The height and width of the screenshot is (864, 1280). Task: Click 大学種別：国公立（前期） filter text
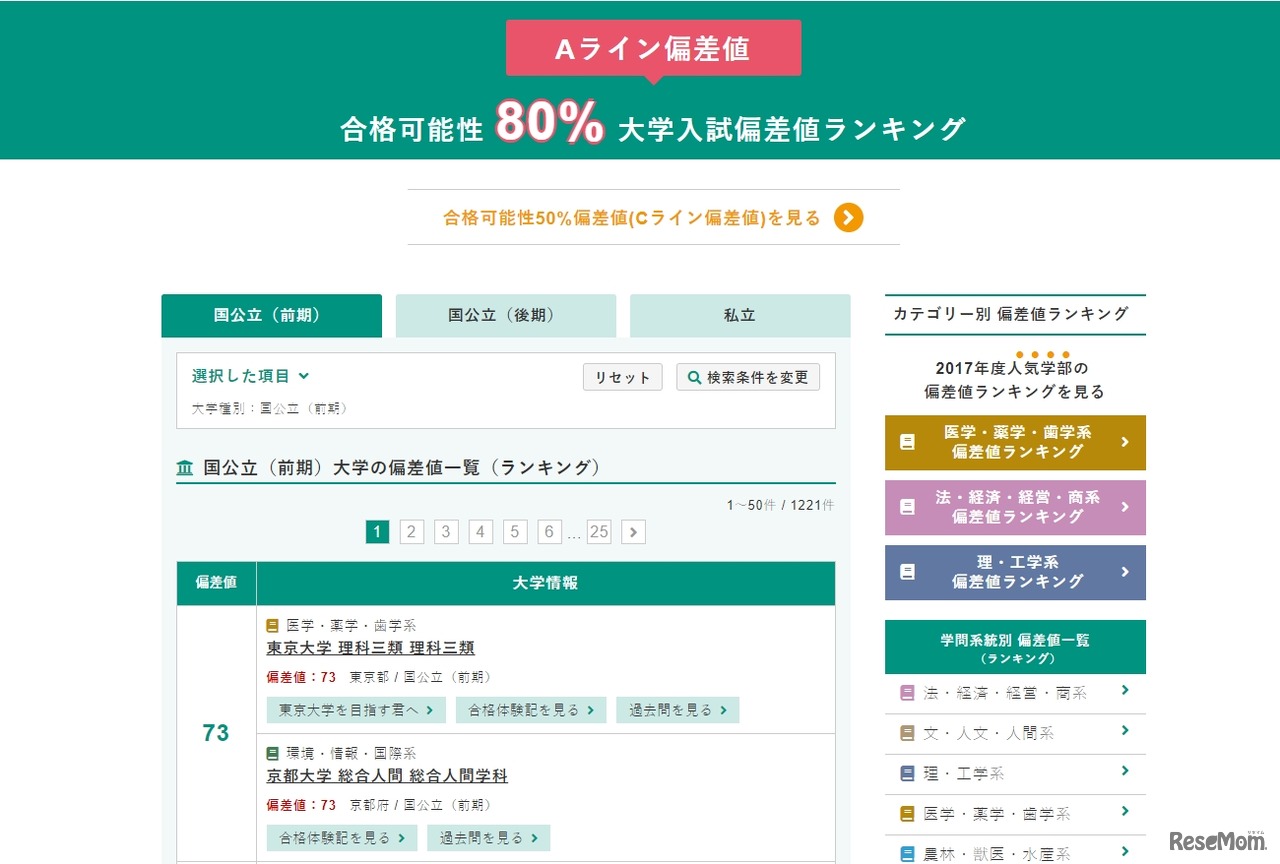click(270, 408)
